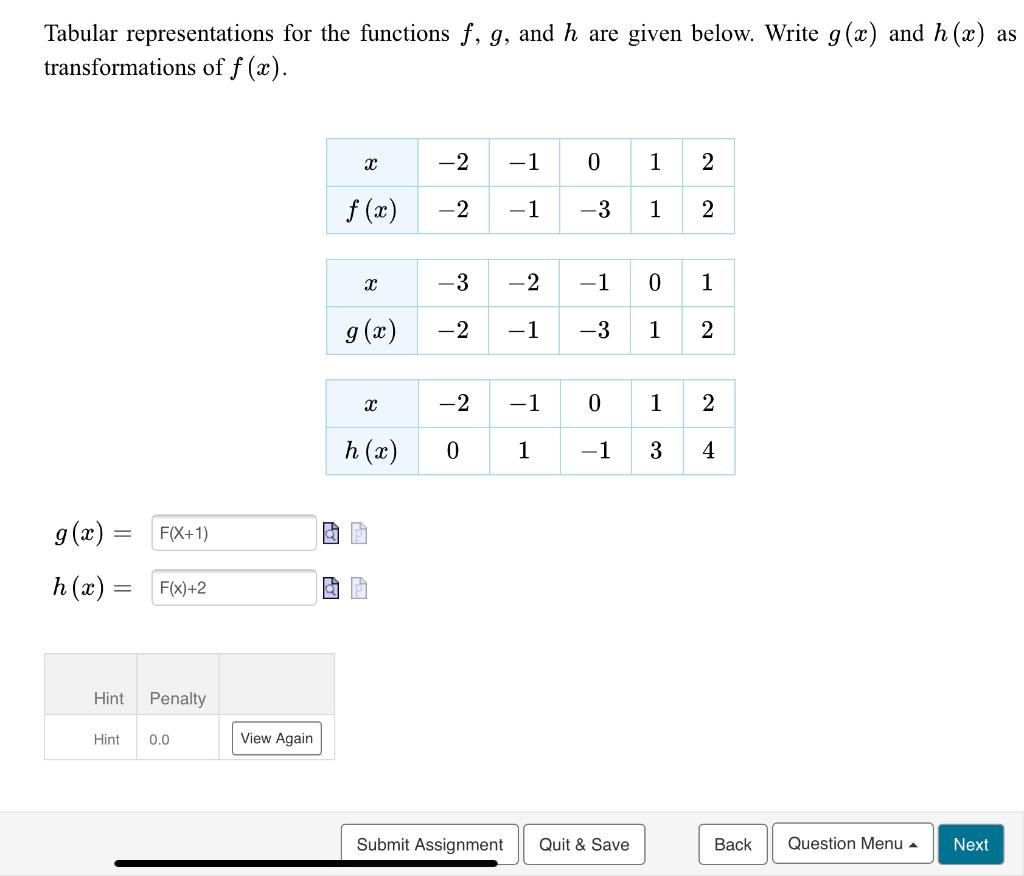Select the F(x)+2 input field
The width and height of the screenshot is (1024, 876).
coord(234,588)
